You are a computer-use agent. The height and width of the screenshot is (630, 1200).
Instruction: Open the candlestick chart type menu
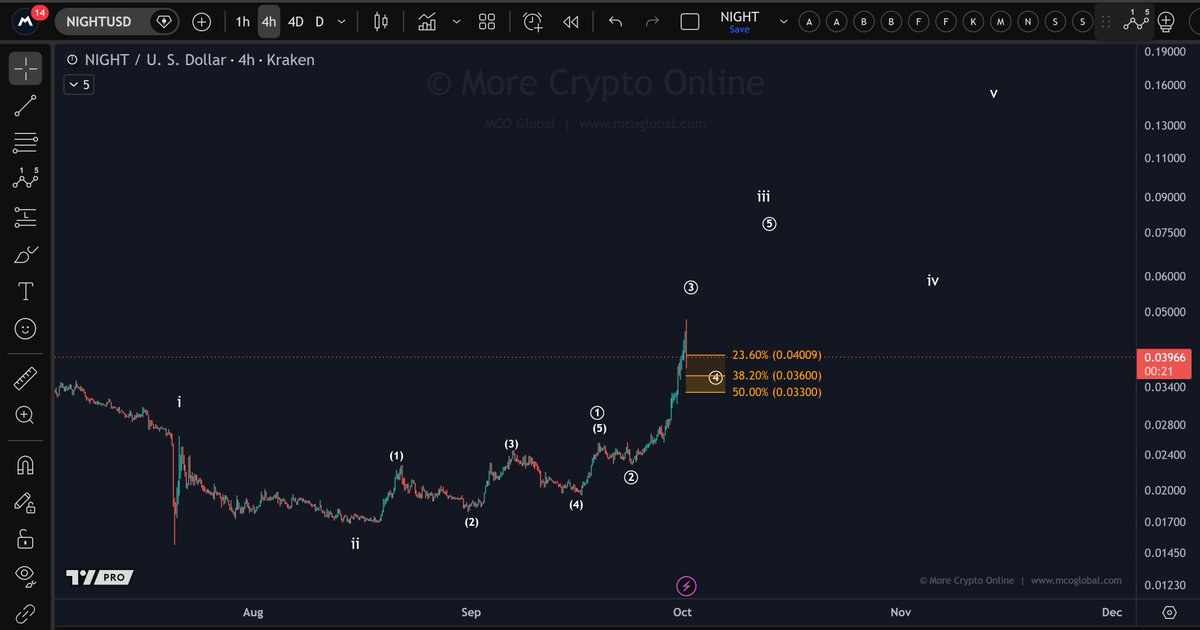coord(380,21)
